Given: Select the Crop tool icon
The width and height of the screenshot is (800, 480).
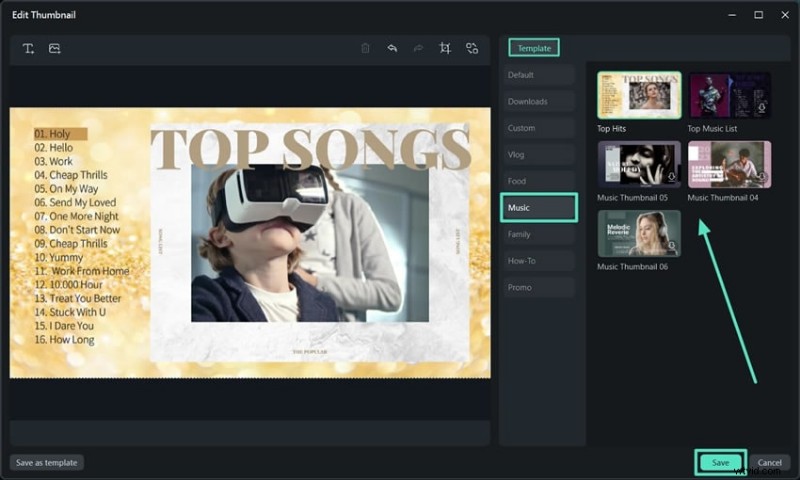Looking at the screenshot, I should point(445,48).
